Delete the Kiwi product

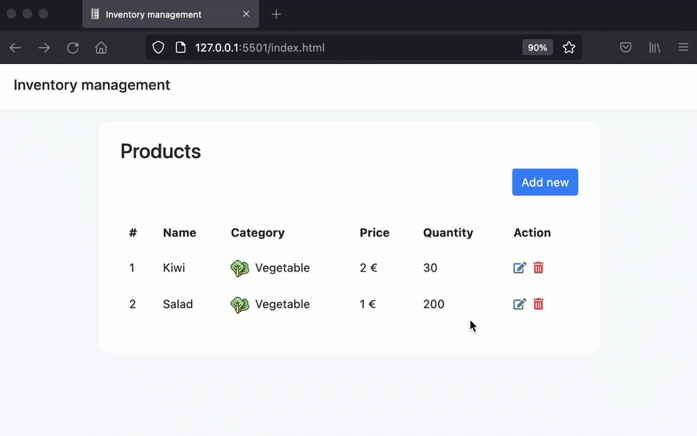538,268
